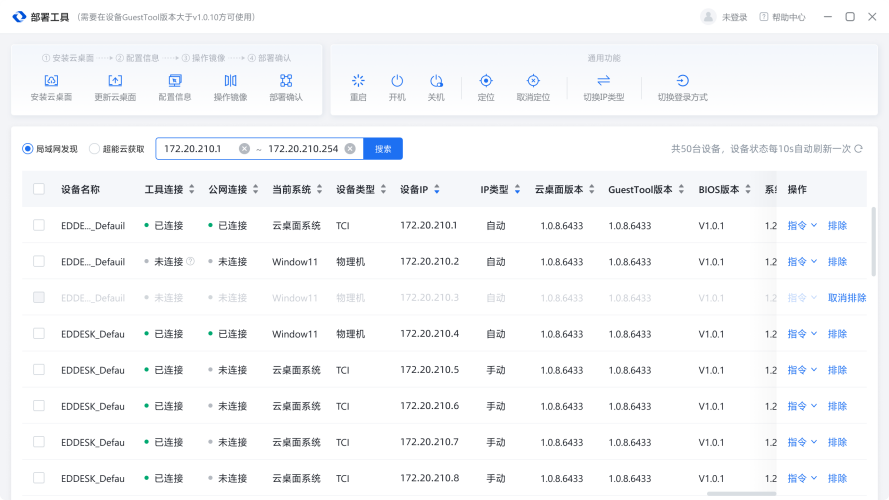Image resolution: width=889 pixels, height=500 pixels.
Task: Click 取消排除 link for 172.20.210.3
Action: 847,298
